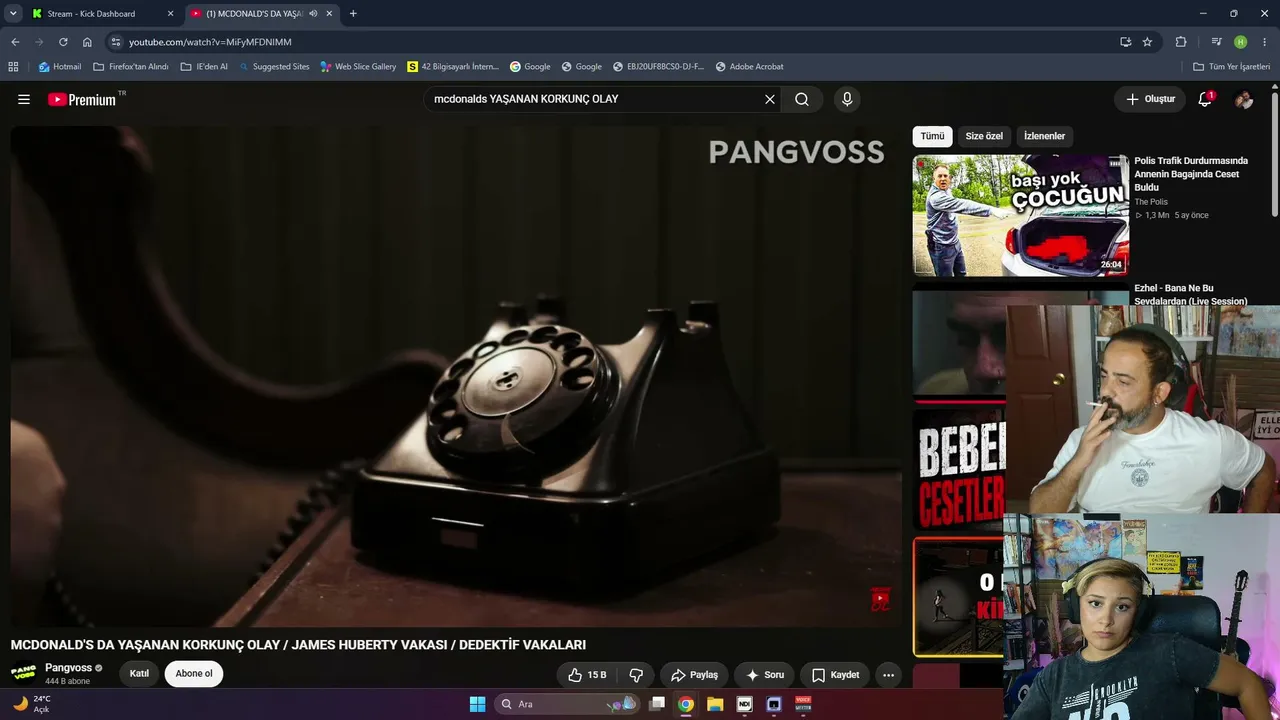Open the Web Slice Gallery bookmark

(358, 67)
